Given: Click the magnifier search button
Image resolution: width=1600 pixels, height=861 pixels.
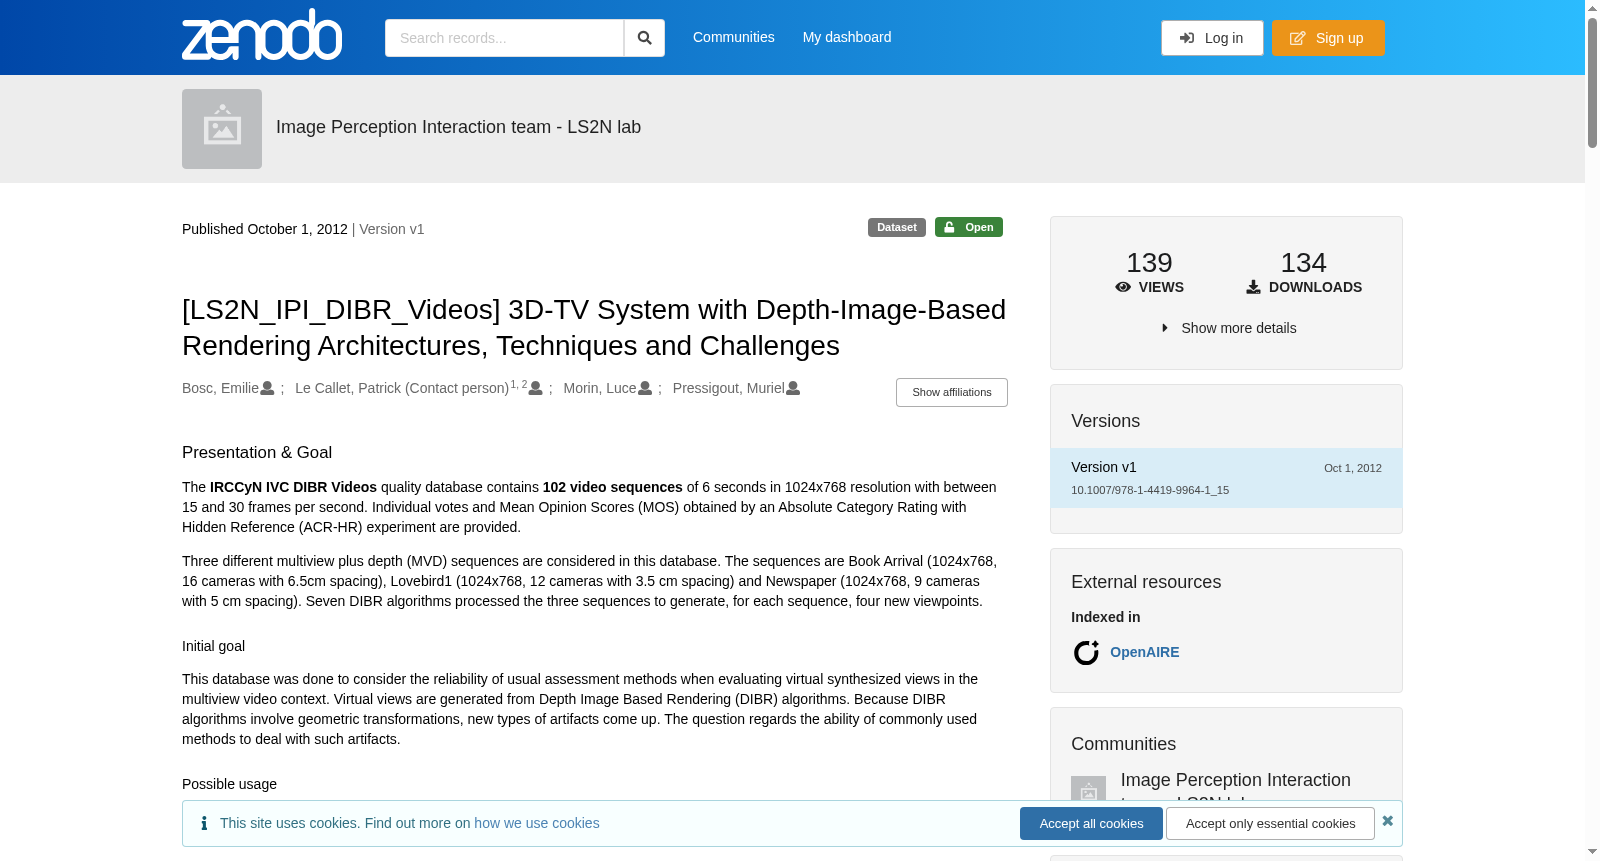Looking at the screenshot, I should click(644, 38).
